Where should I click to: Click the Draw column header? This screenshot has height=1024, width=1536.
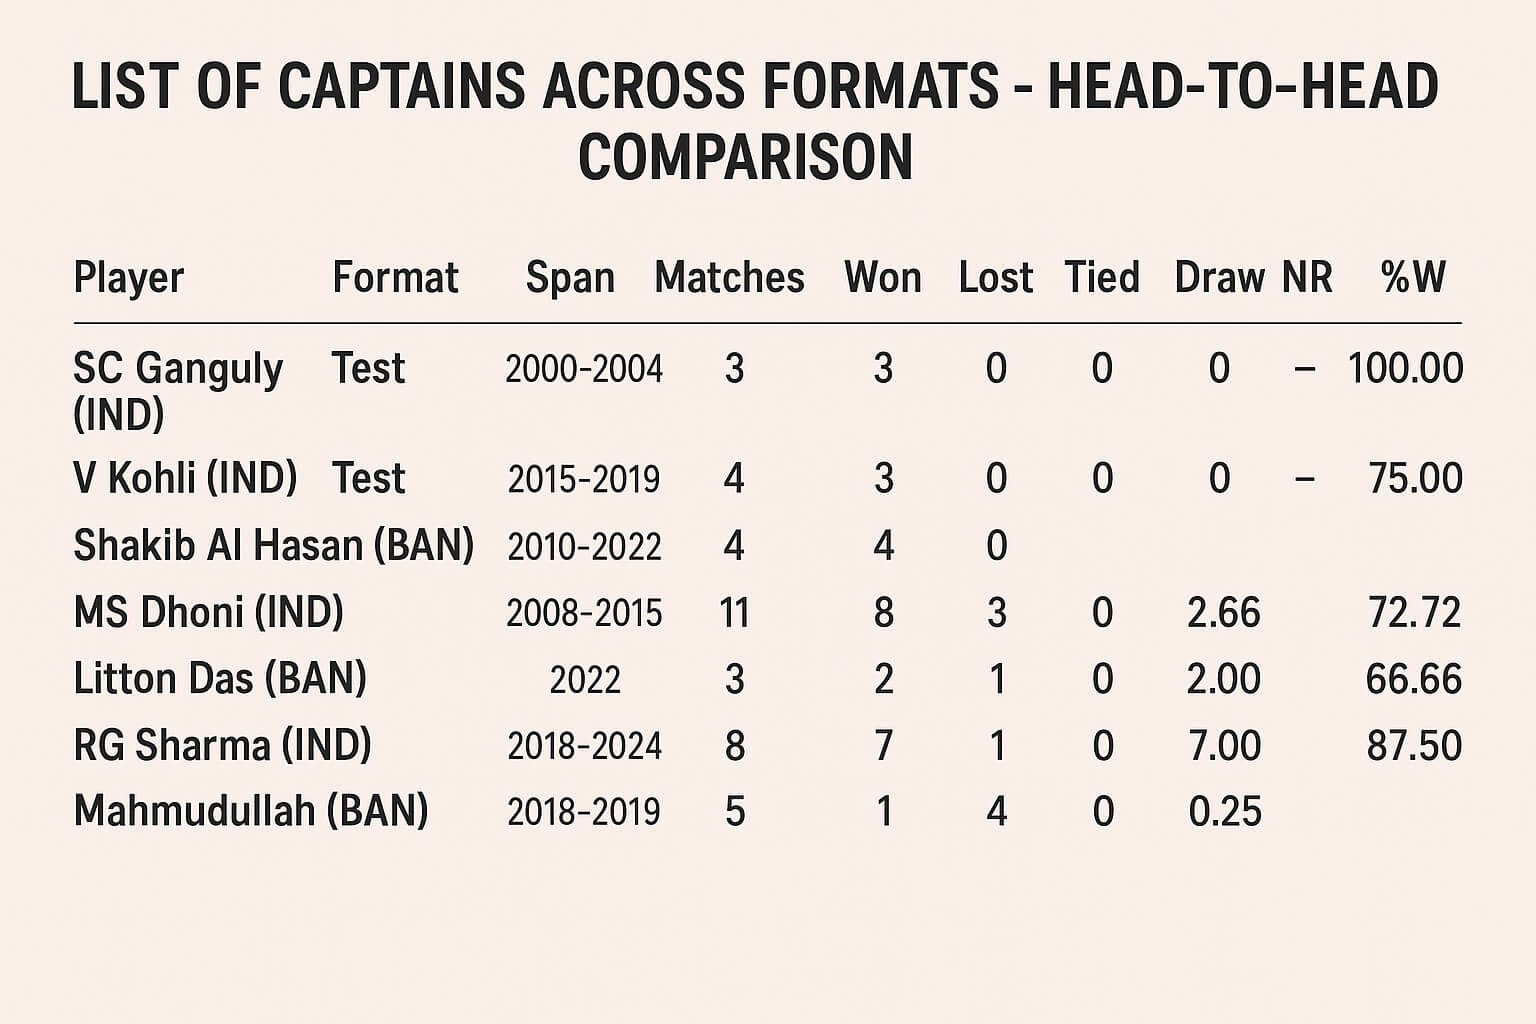tap(1219, 277)
